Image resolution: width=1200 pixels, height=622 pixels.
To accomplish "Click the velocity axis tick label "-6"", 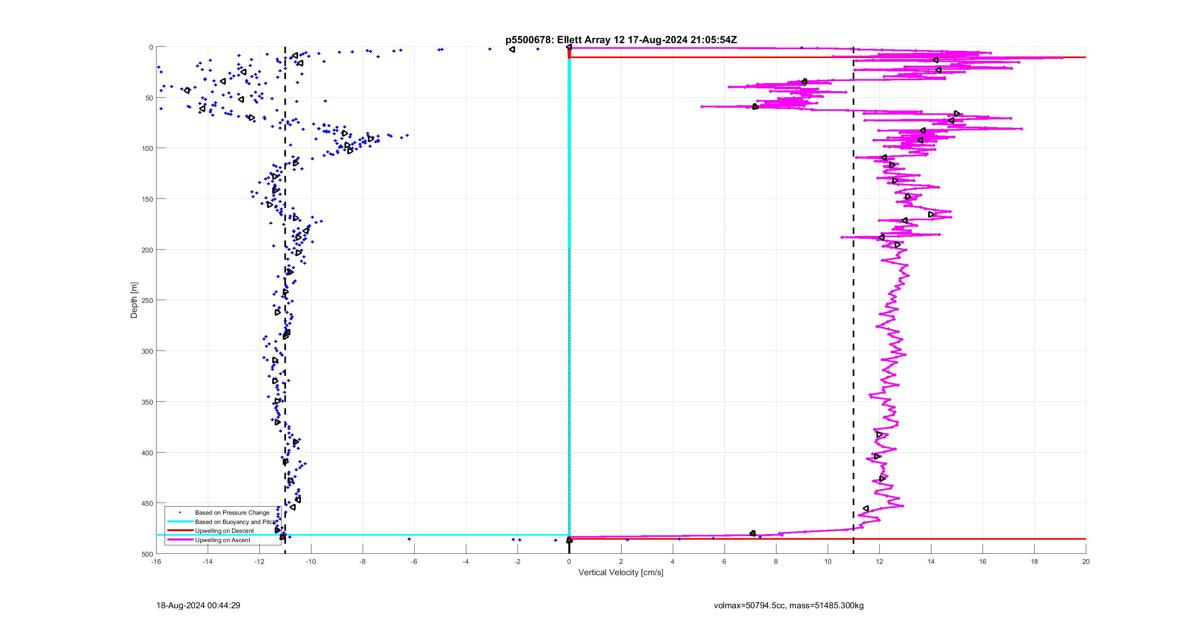I will point(414,562).
